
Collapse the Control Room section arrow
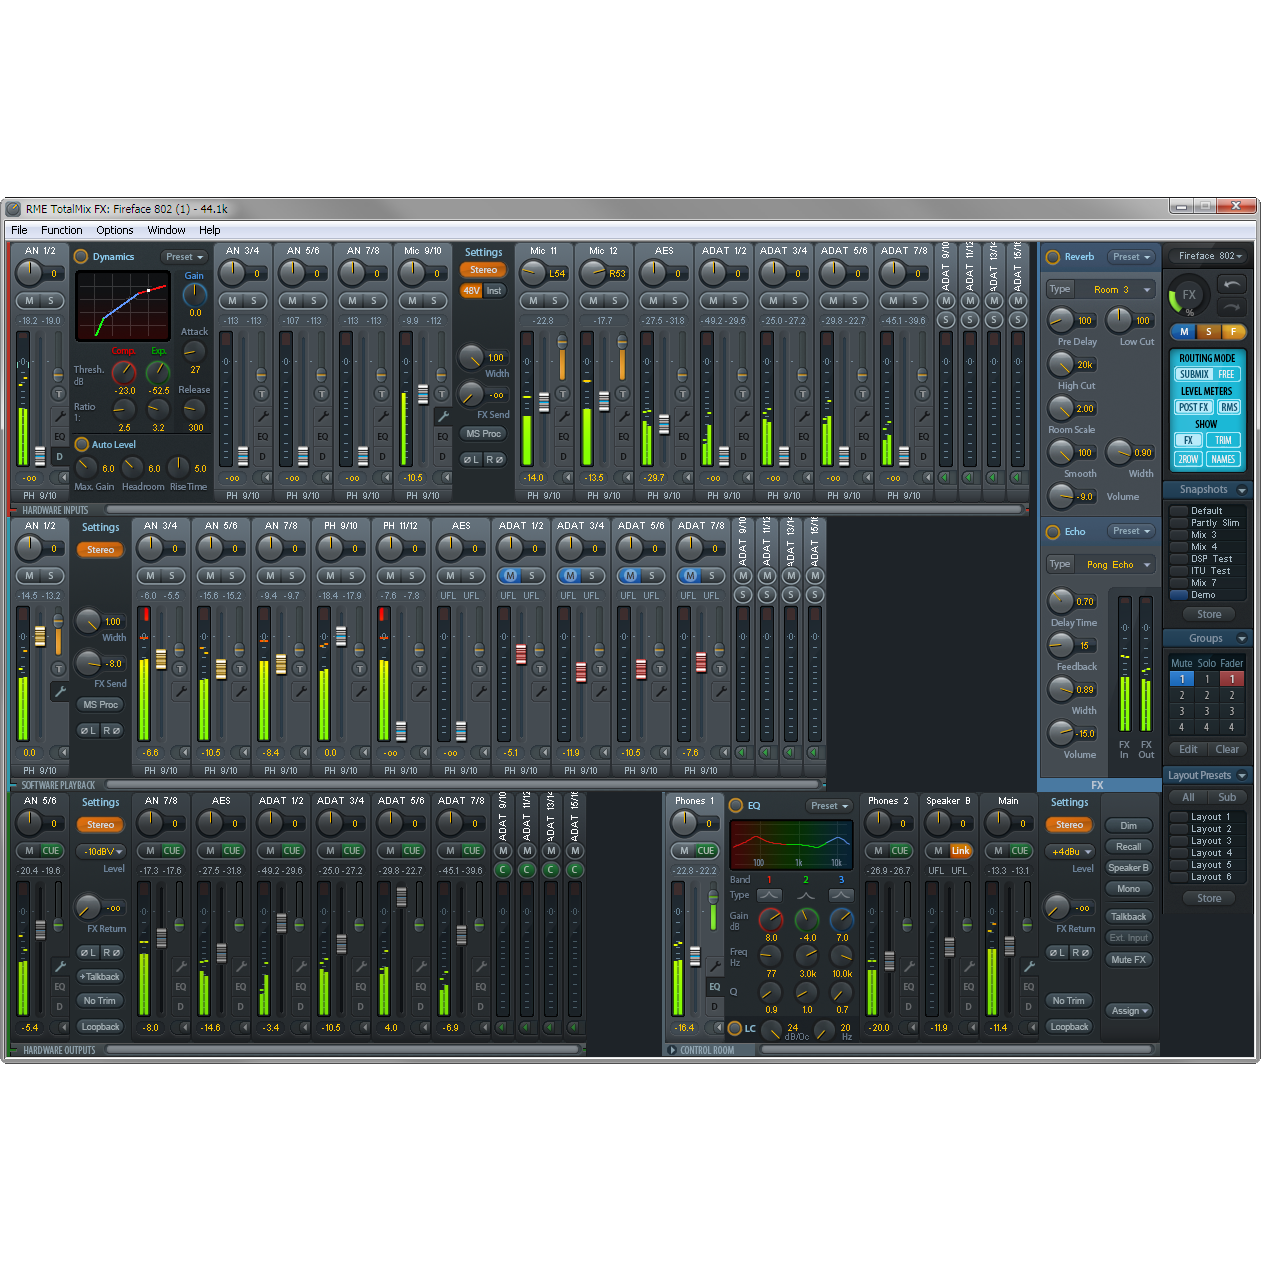click(672, 1050)
